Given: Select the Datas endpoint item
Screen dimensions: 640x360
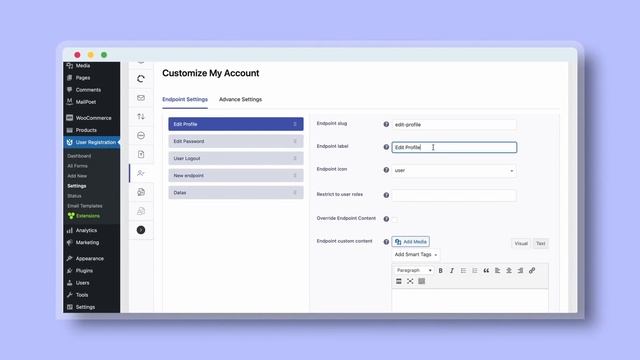Looking at the screenshot, I should [236, 193].
